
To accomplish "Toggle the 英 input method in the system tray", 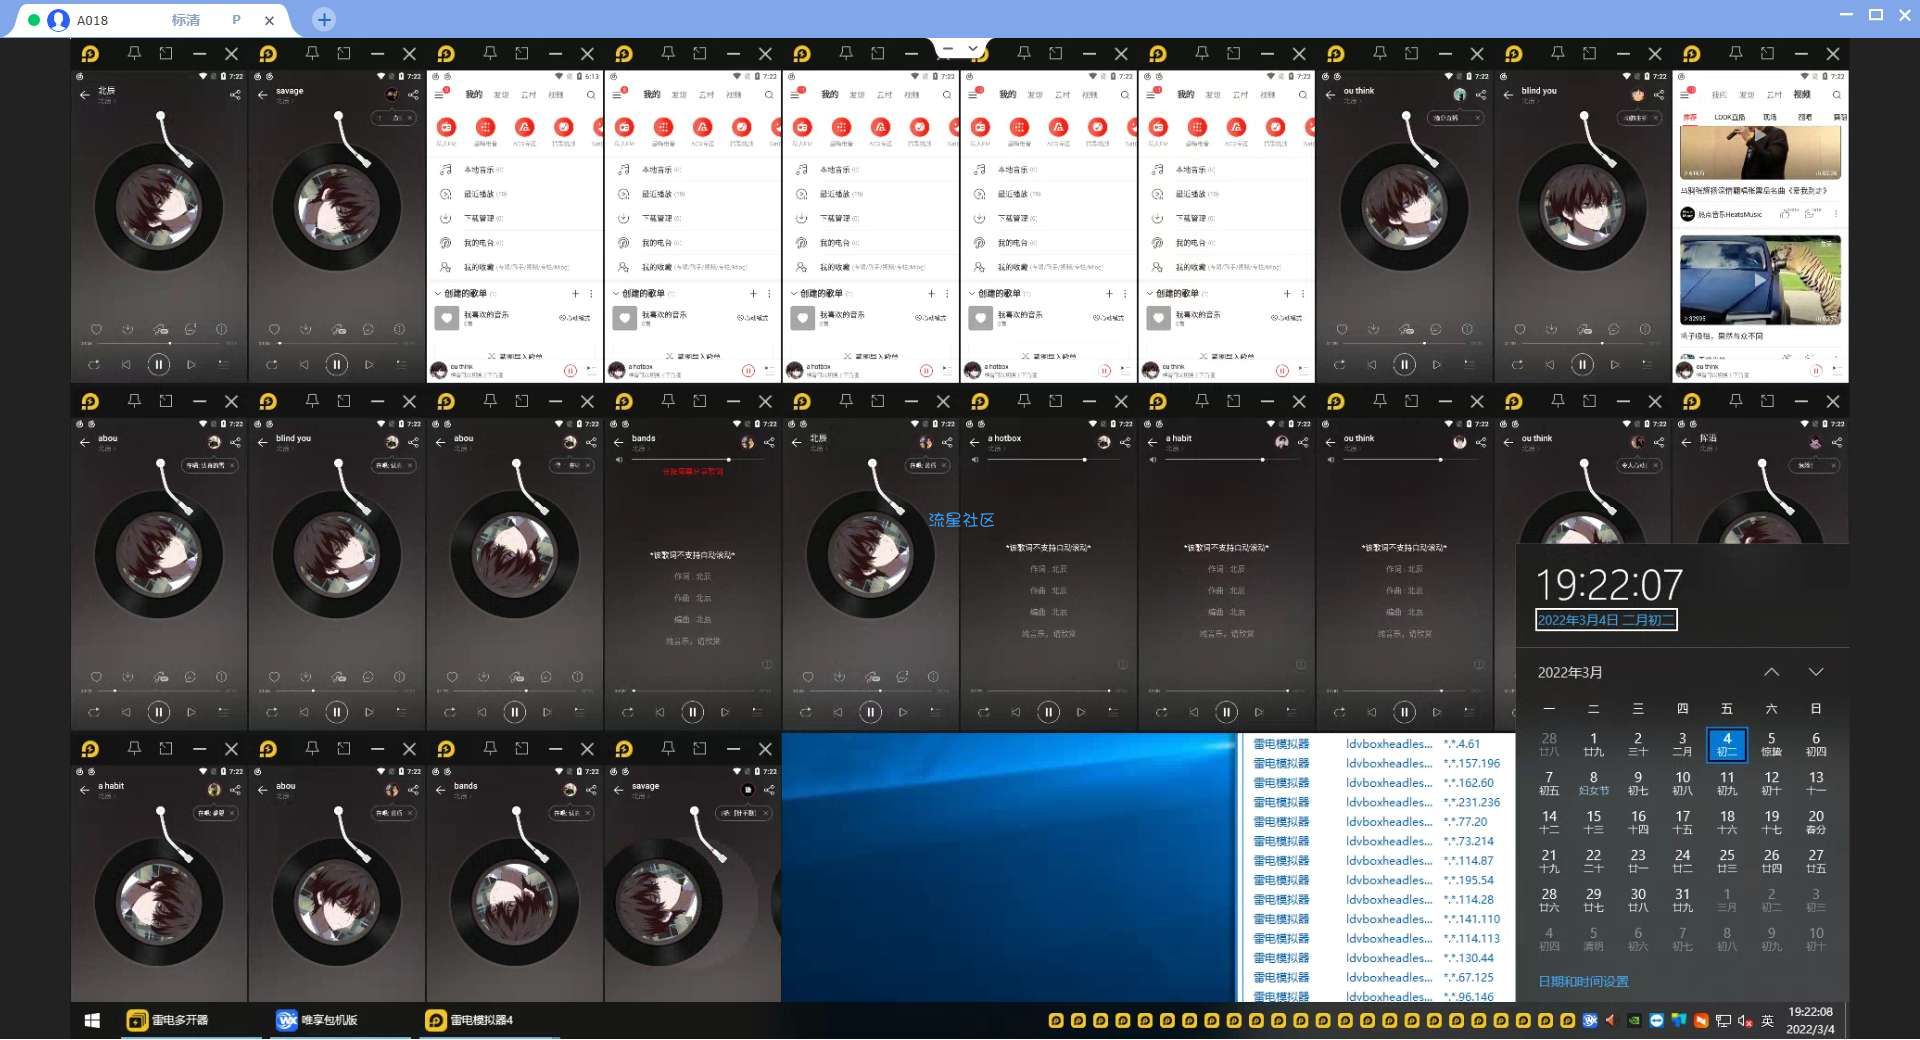I will coord(1767,1021).
